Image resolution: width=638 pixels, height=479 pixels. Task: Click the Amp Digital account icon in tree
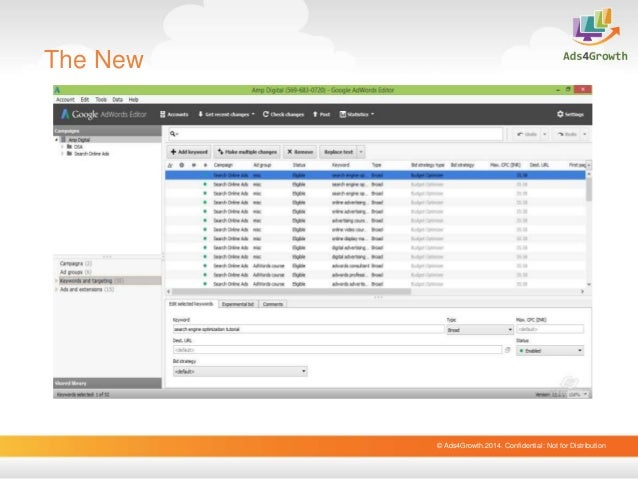[63, 140]
